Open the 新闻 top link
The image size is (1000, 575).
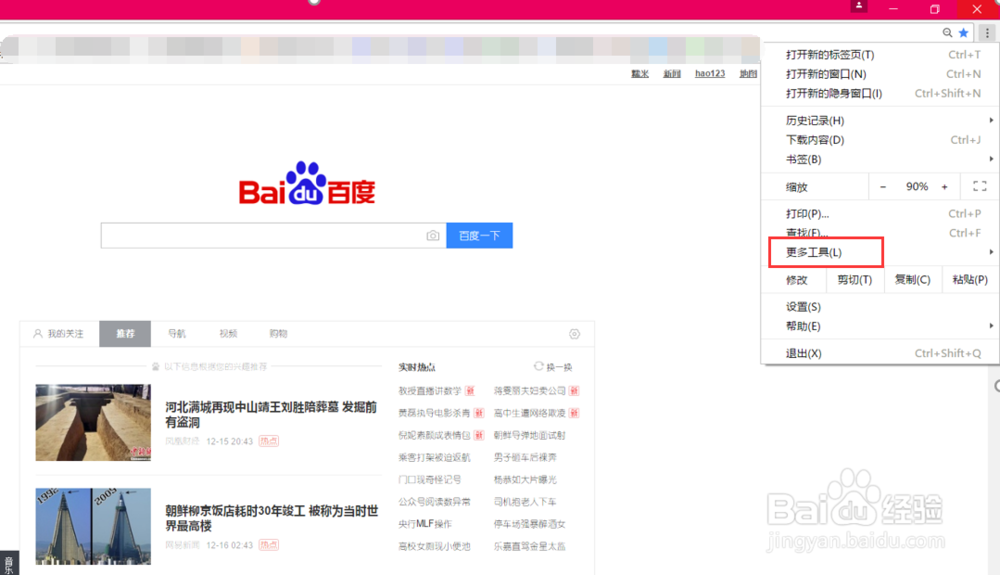tap(672, 74)
